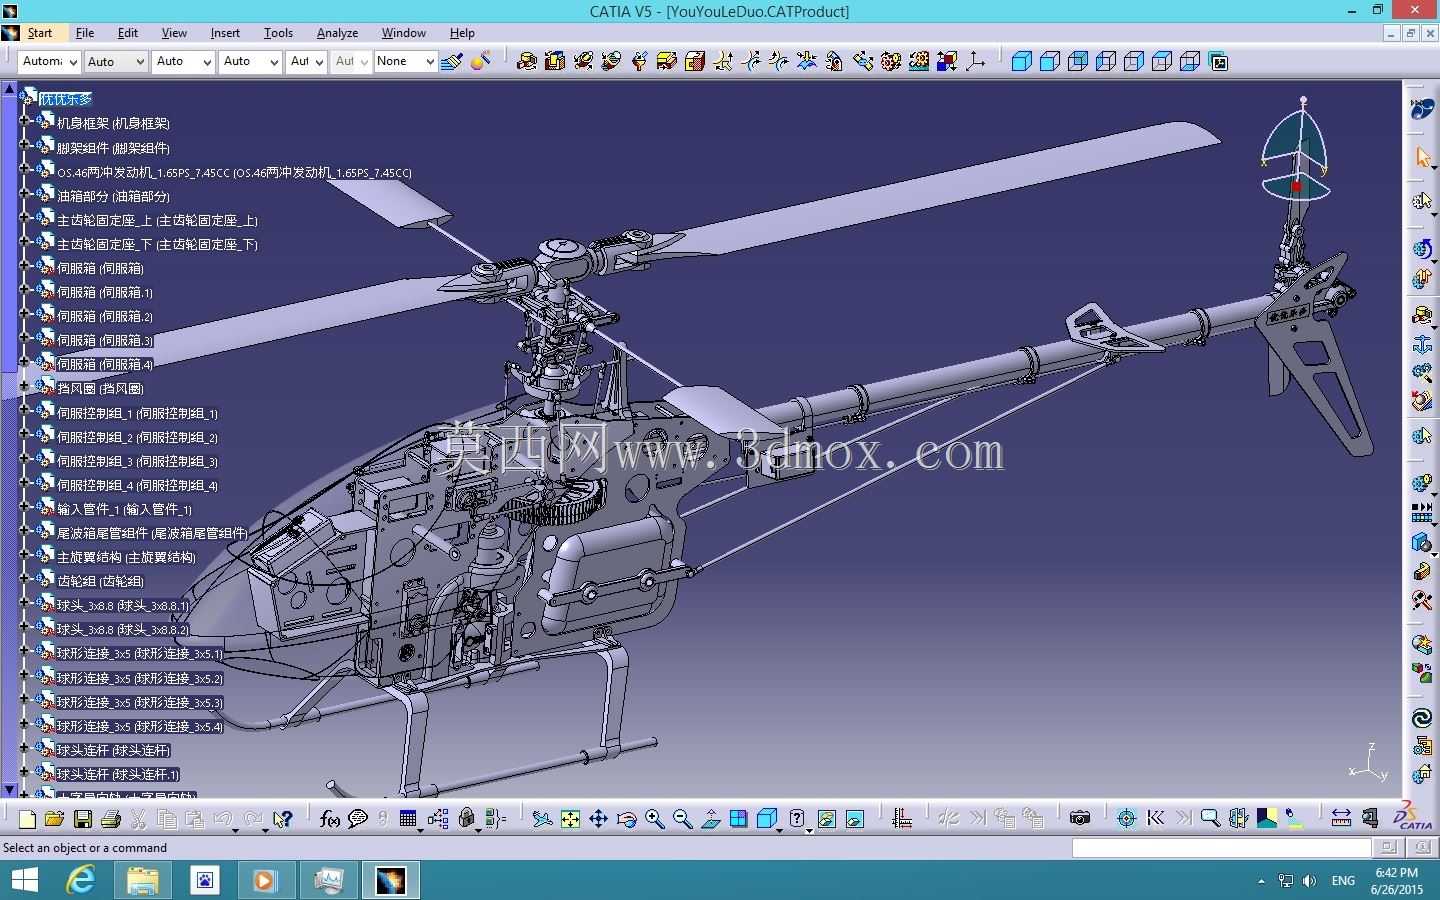
Task: Select 伺服控制组_1 in specification tree
Action: tap(137, 413)
